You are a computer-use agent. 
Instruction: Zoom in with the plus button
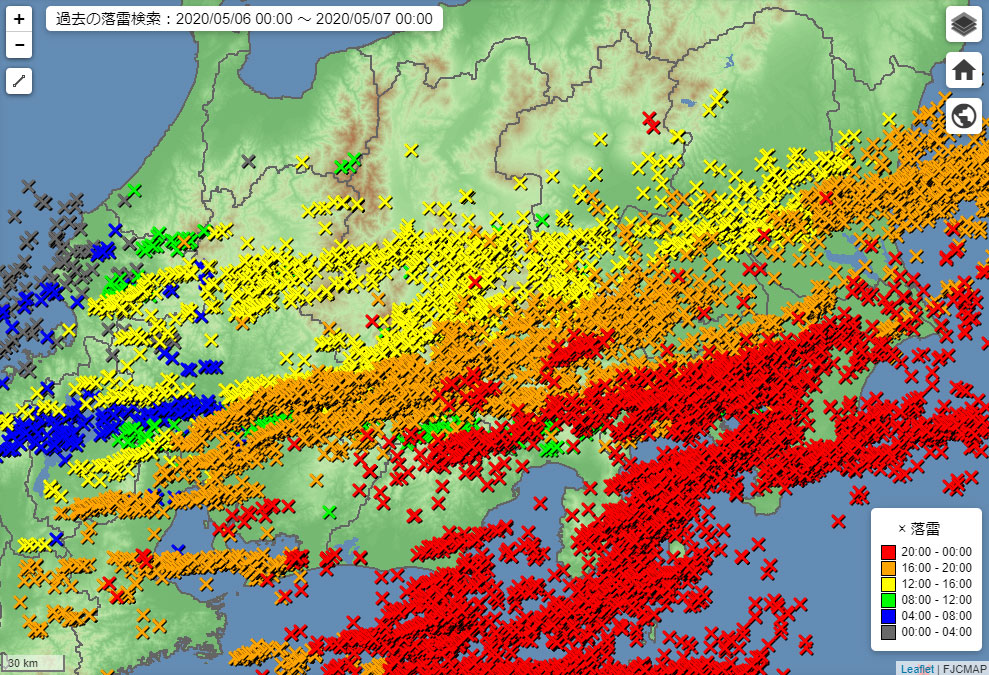[x=19, y=19]
